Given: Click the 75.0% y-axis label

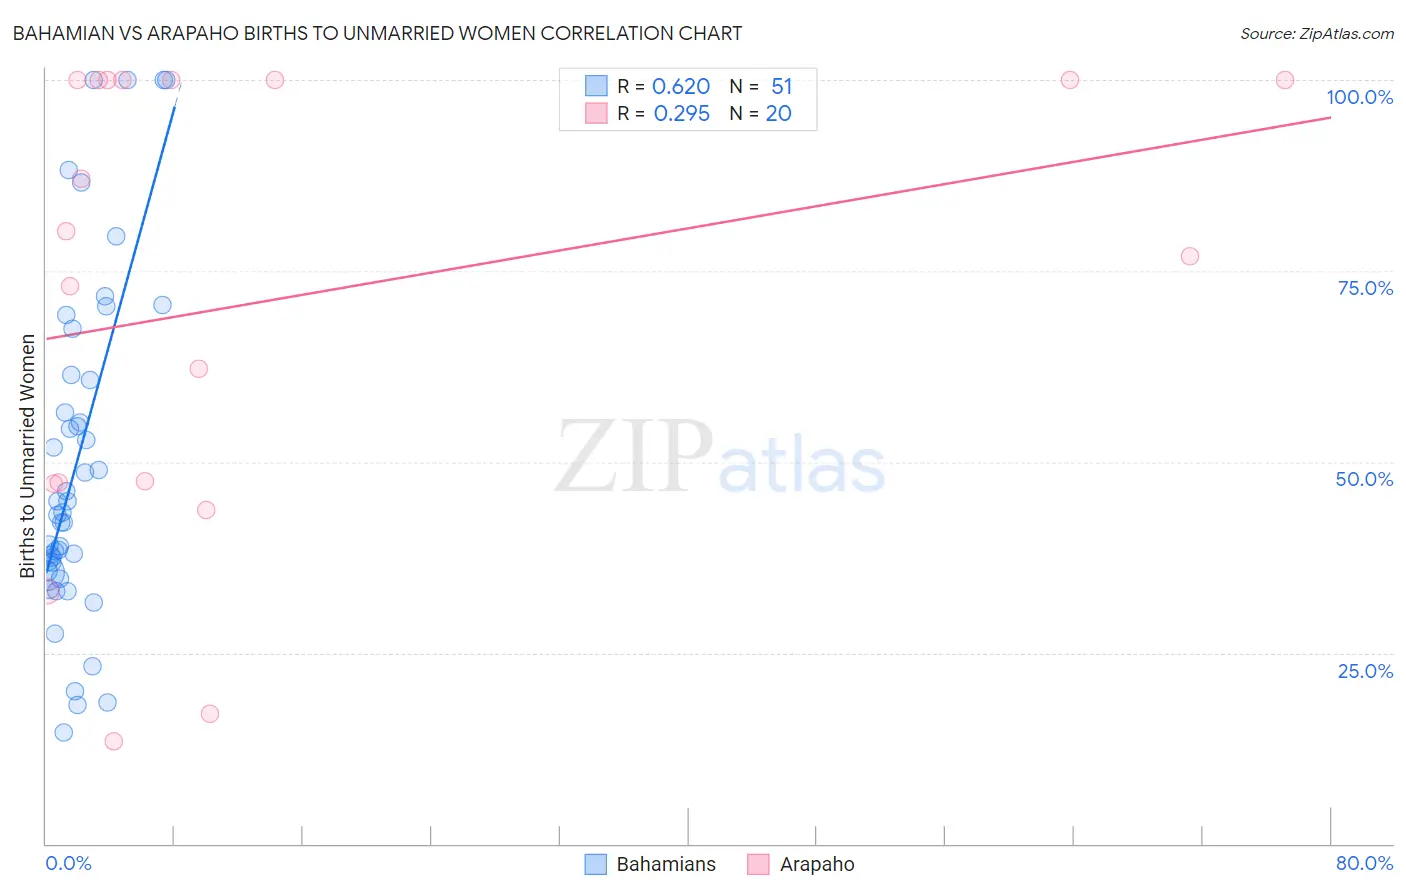Looking at the screenshot, I should coord(1365,288).
